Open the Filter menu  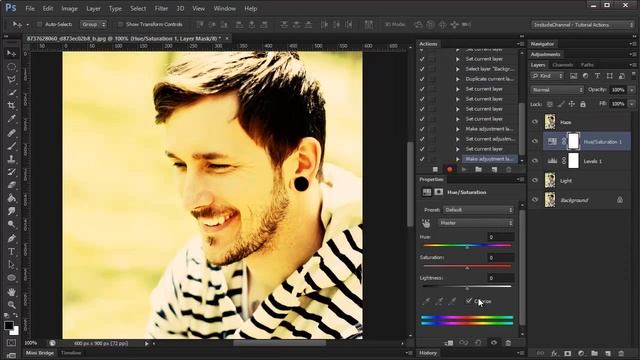tap(161, 8)
